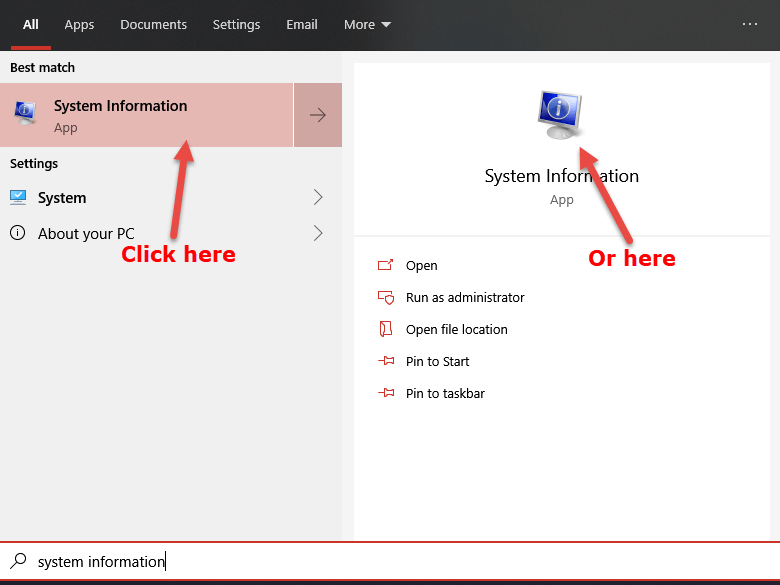The width and height of the screenshot is (780, 585).
Task: Click the Pin to Start pin icon
Action: coord(386,361)
